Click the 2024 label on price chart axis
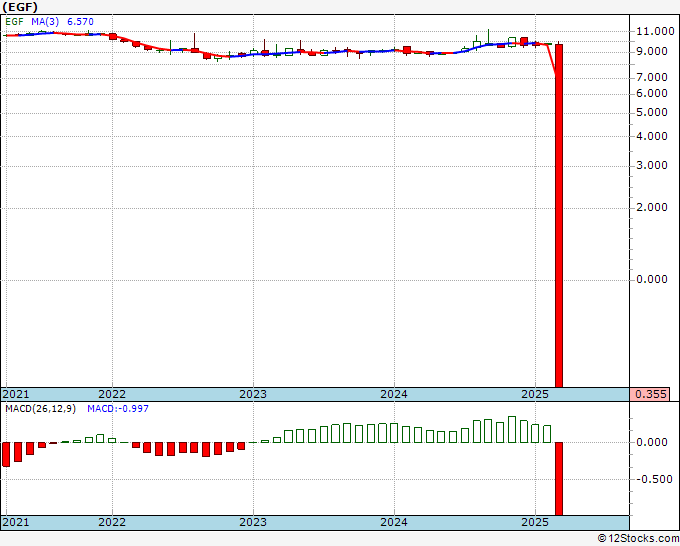 (x=394, y=394)
